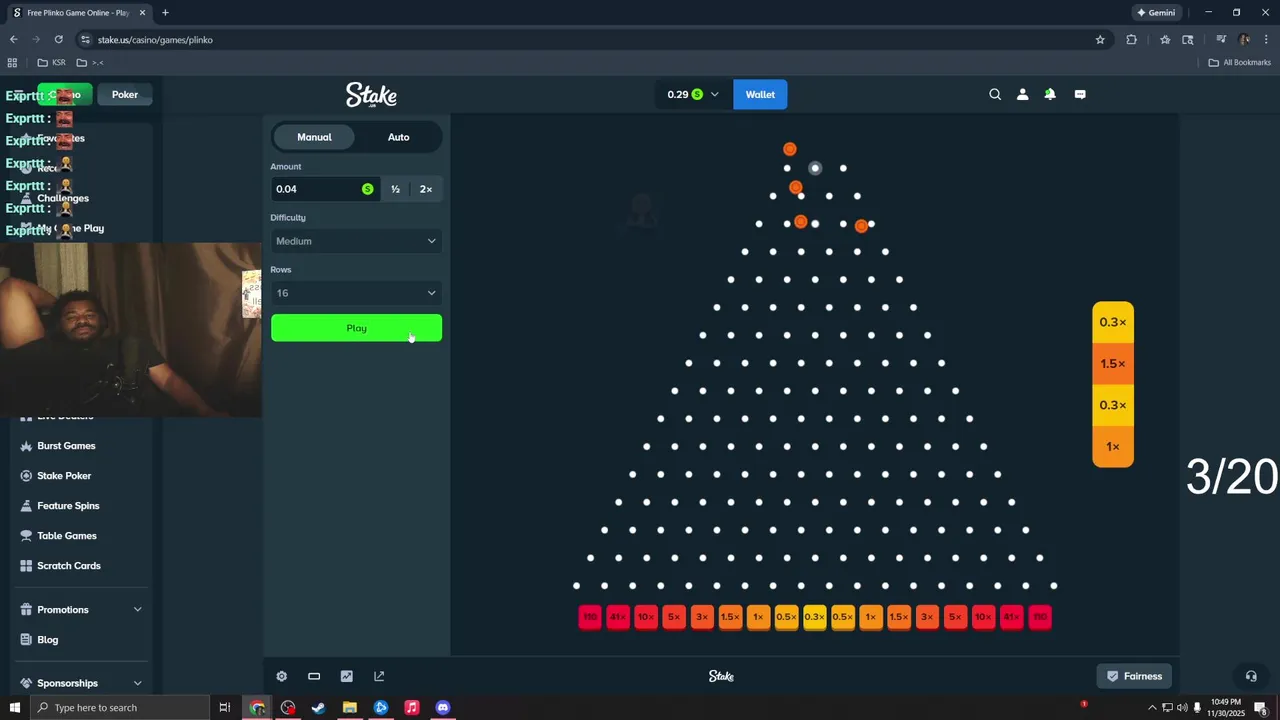
Task: Click the green Play button
Action: [x=356, y=328]
